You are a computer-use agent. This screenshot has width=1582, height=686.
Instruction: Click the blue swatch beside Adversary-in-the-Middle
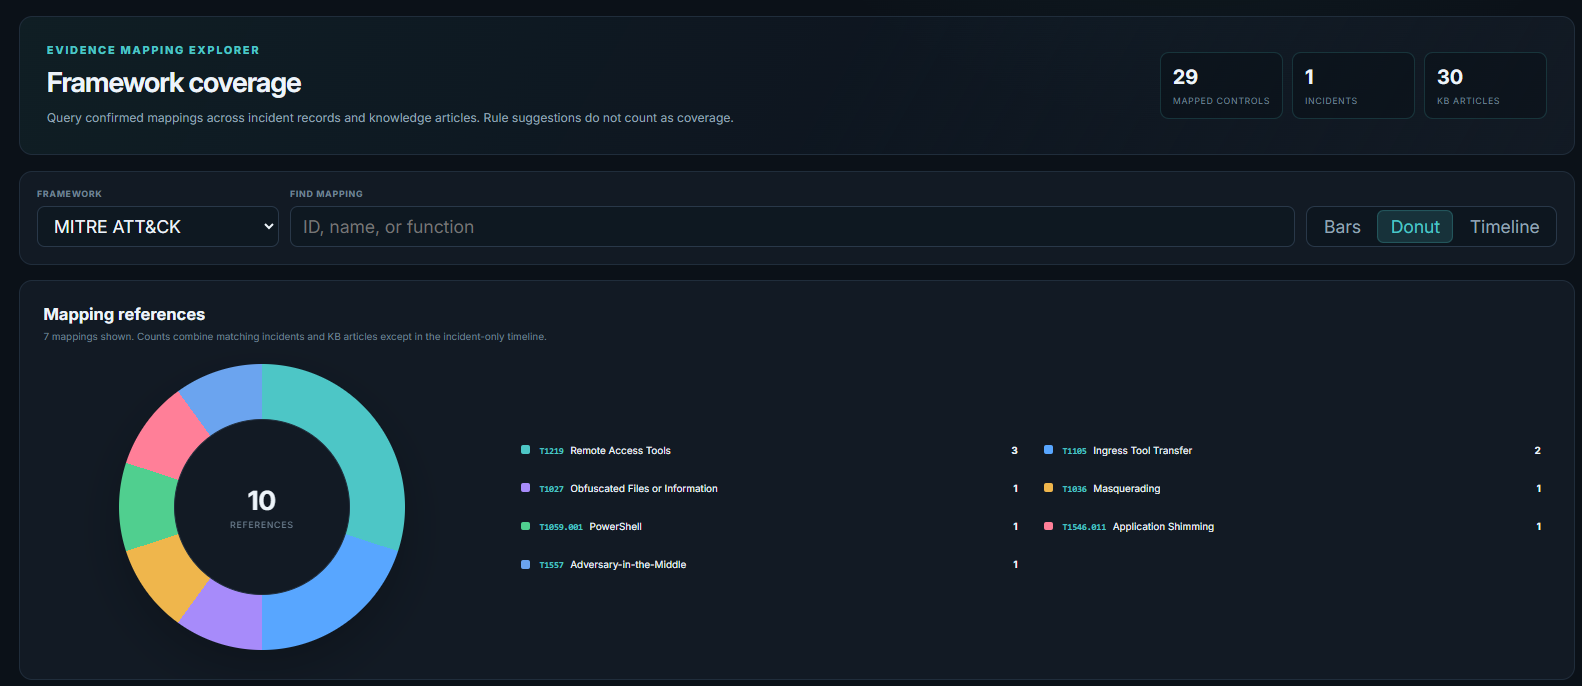[526, 564]
